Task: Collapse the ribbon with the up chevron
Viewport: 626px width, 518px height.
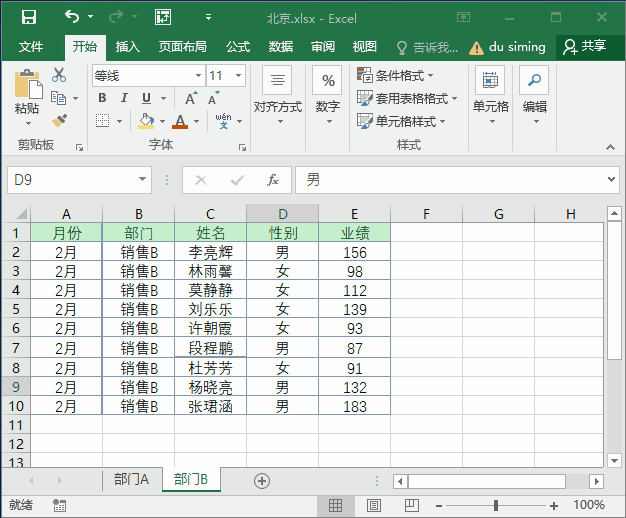Action: 610,147
